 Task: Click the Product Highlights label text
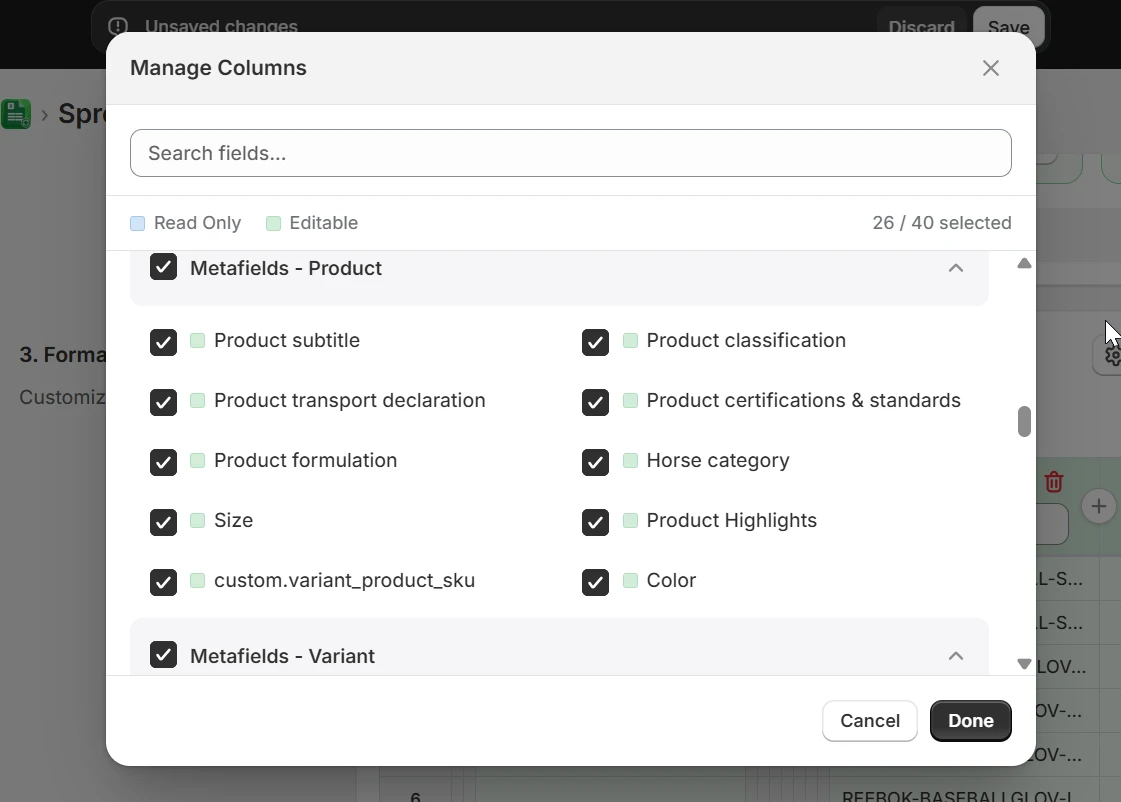coord(731,520)
